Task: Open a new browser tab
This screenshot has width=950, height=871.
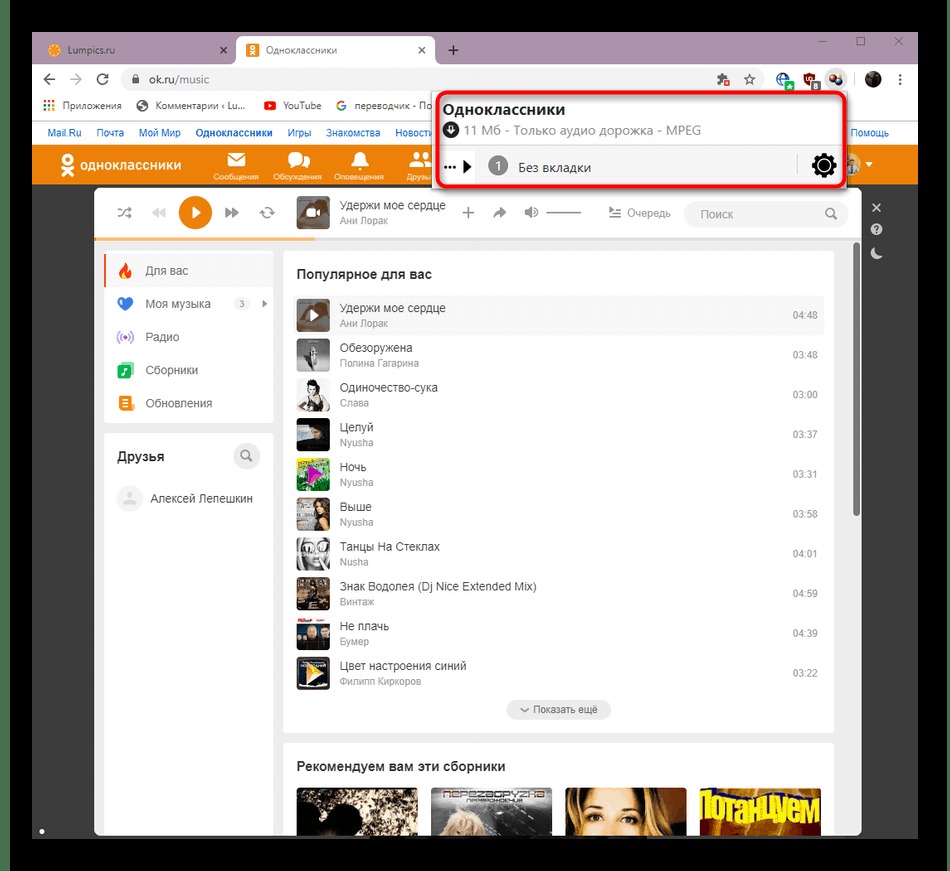Action: click(453, 50)
